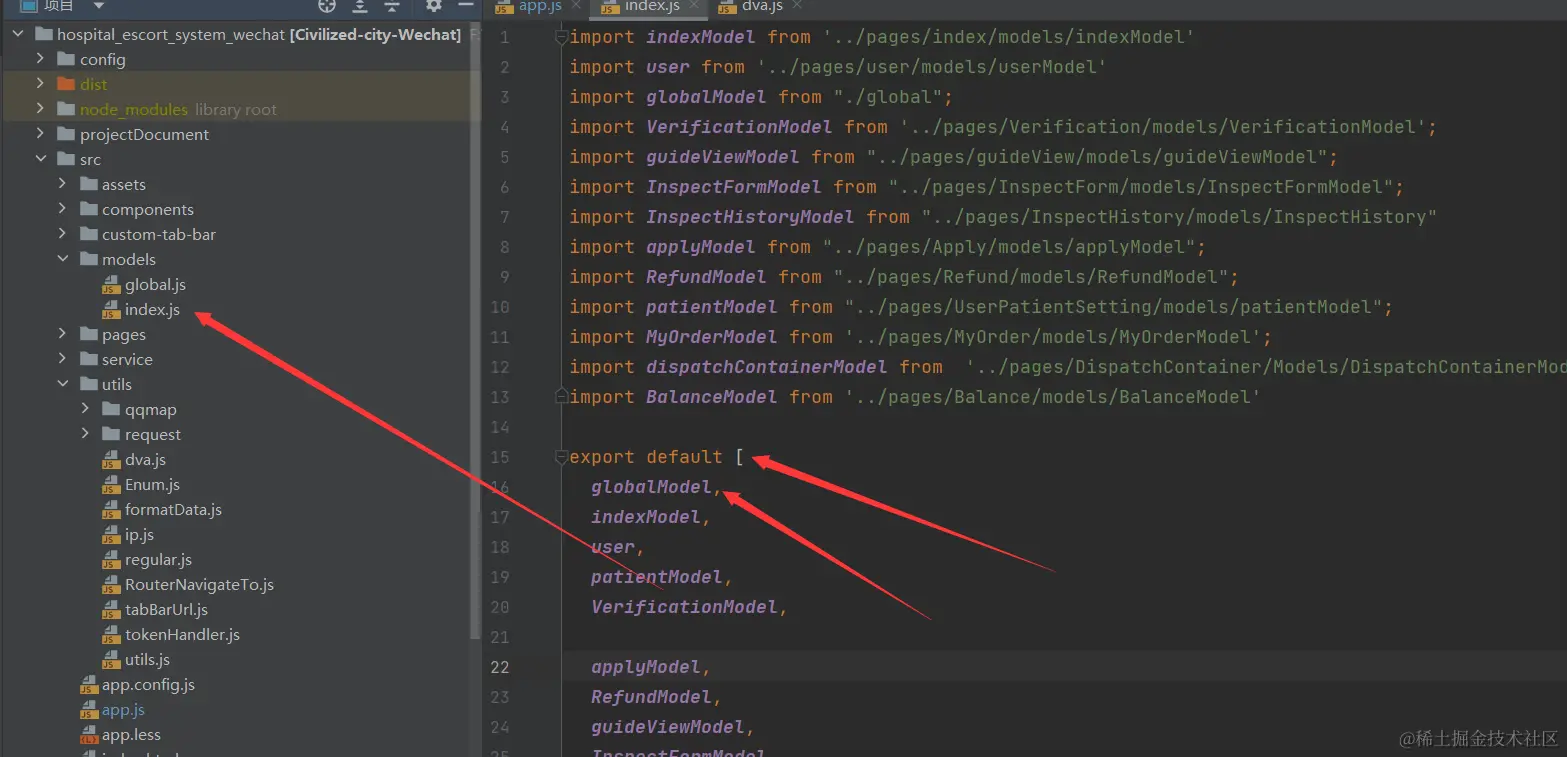
Task: Expand the node_modules folder
Action: point(40,109)
